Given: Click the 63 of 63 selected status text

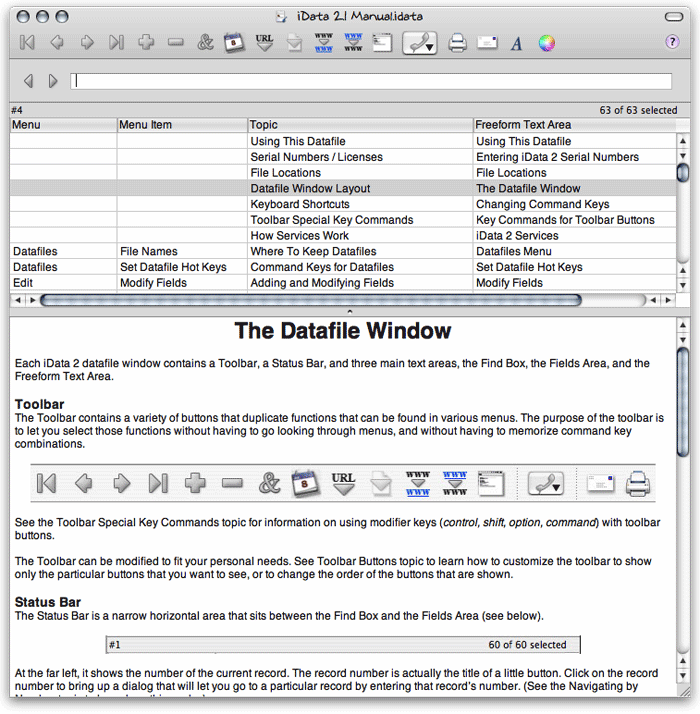Looking at the screenshot, I should click(x=638, y=110).
